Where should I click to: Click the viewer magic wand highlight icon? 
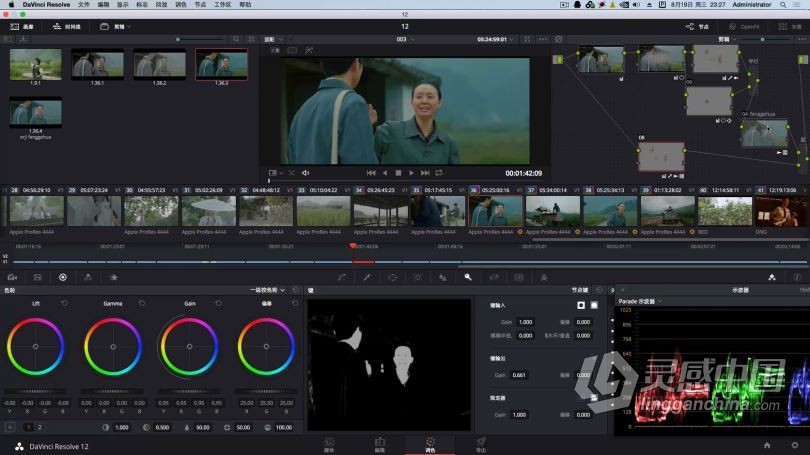pos(309,50)
